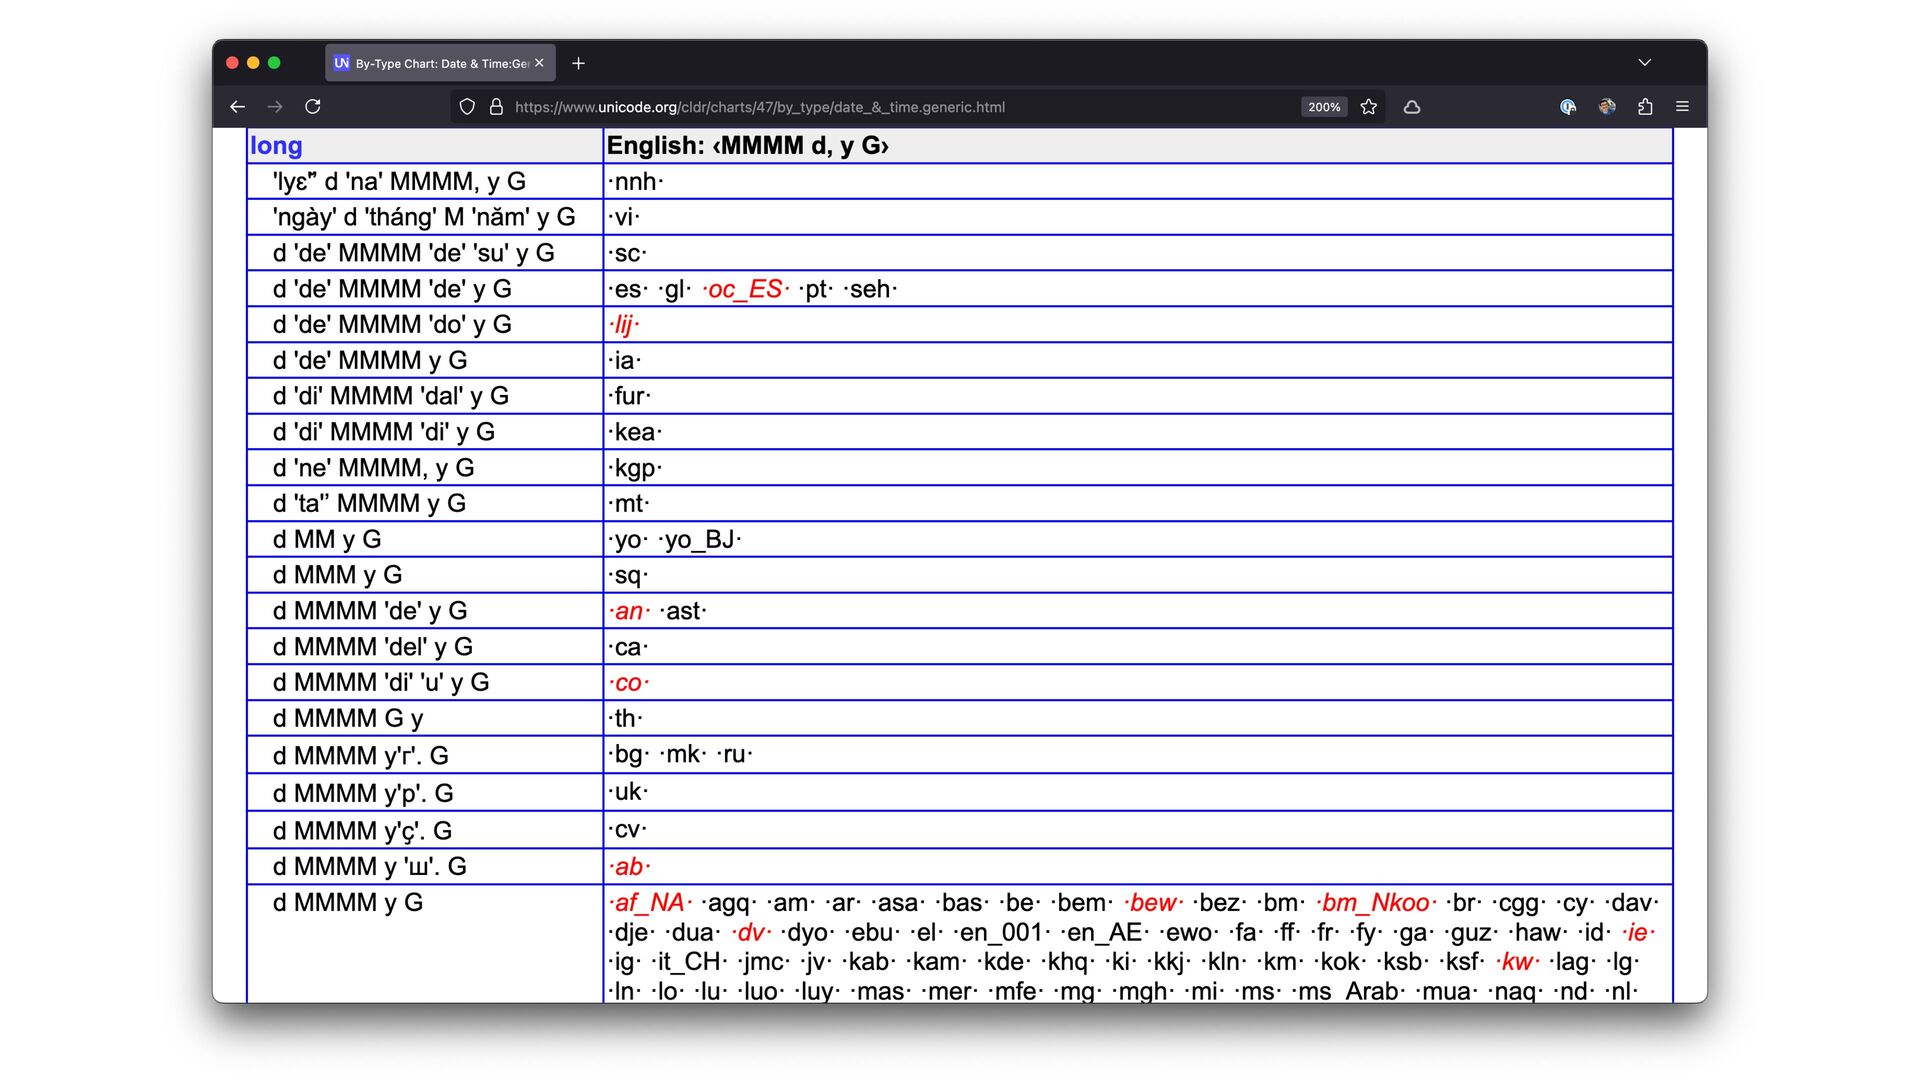Click the red bm_Nkoo locale
The image size is (1920, 1080).
[x=1376, y=903]
